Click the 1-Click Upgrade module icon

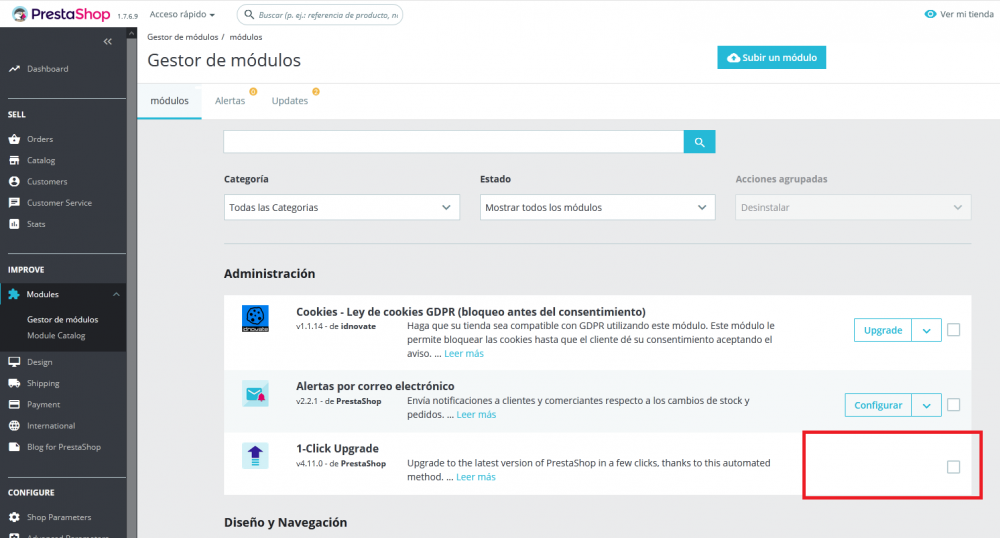click(x=255, y=456)
